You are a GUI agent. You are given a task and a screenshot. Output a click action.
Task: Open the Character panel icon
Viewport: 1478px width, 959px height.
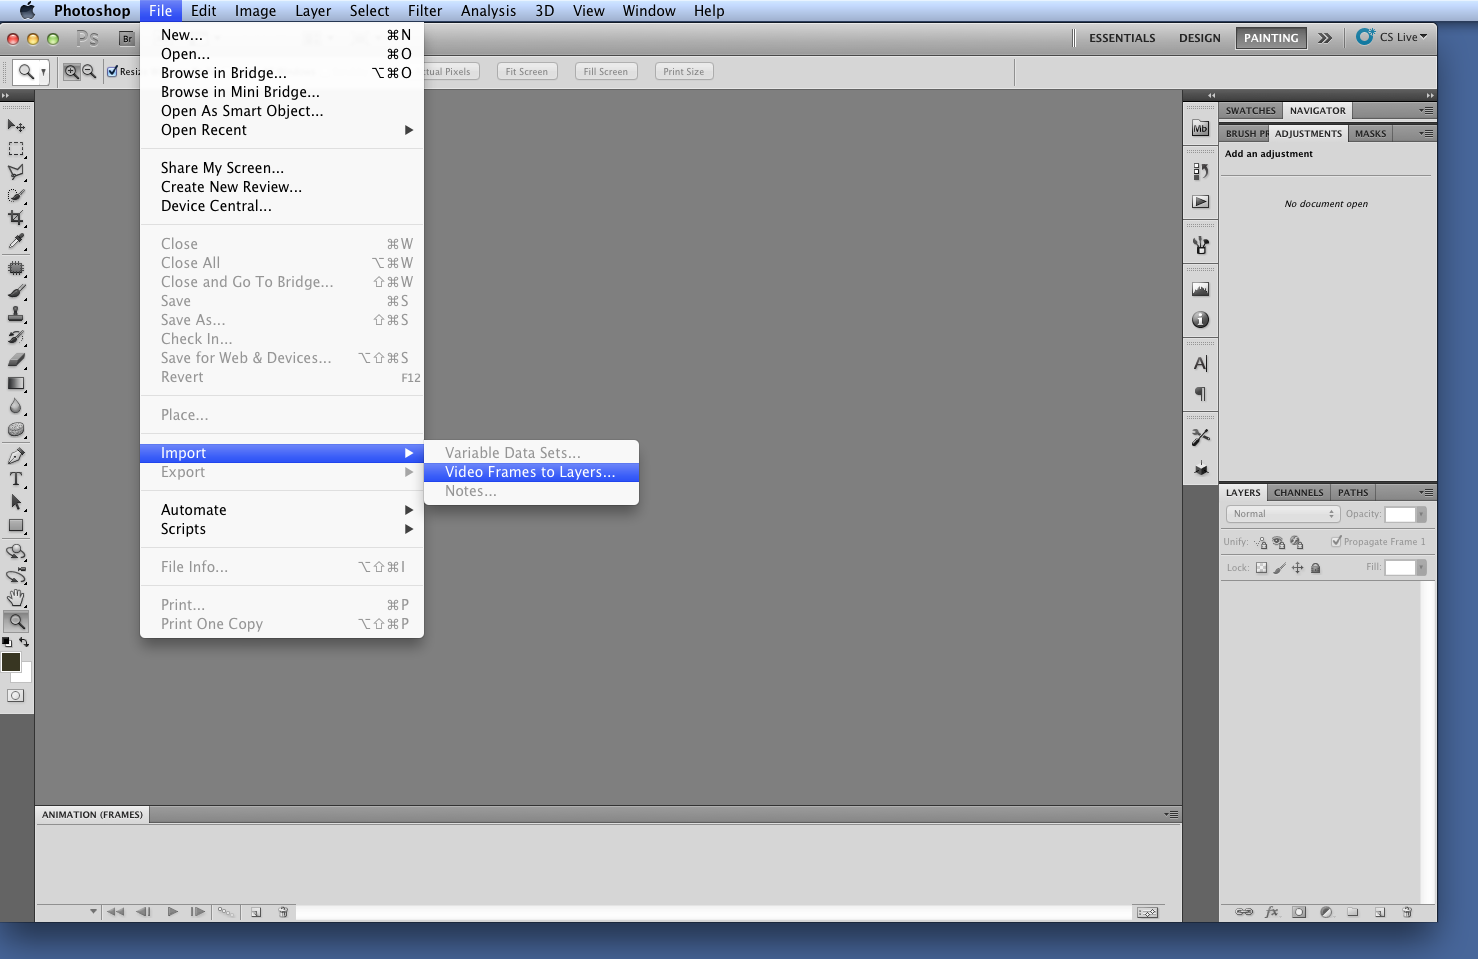[x=1201, y=363]
